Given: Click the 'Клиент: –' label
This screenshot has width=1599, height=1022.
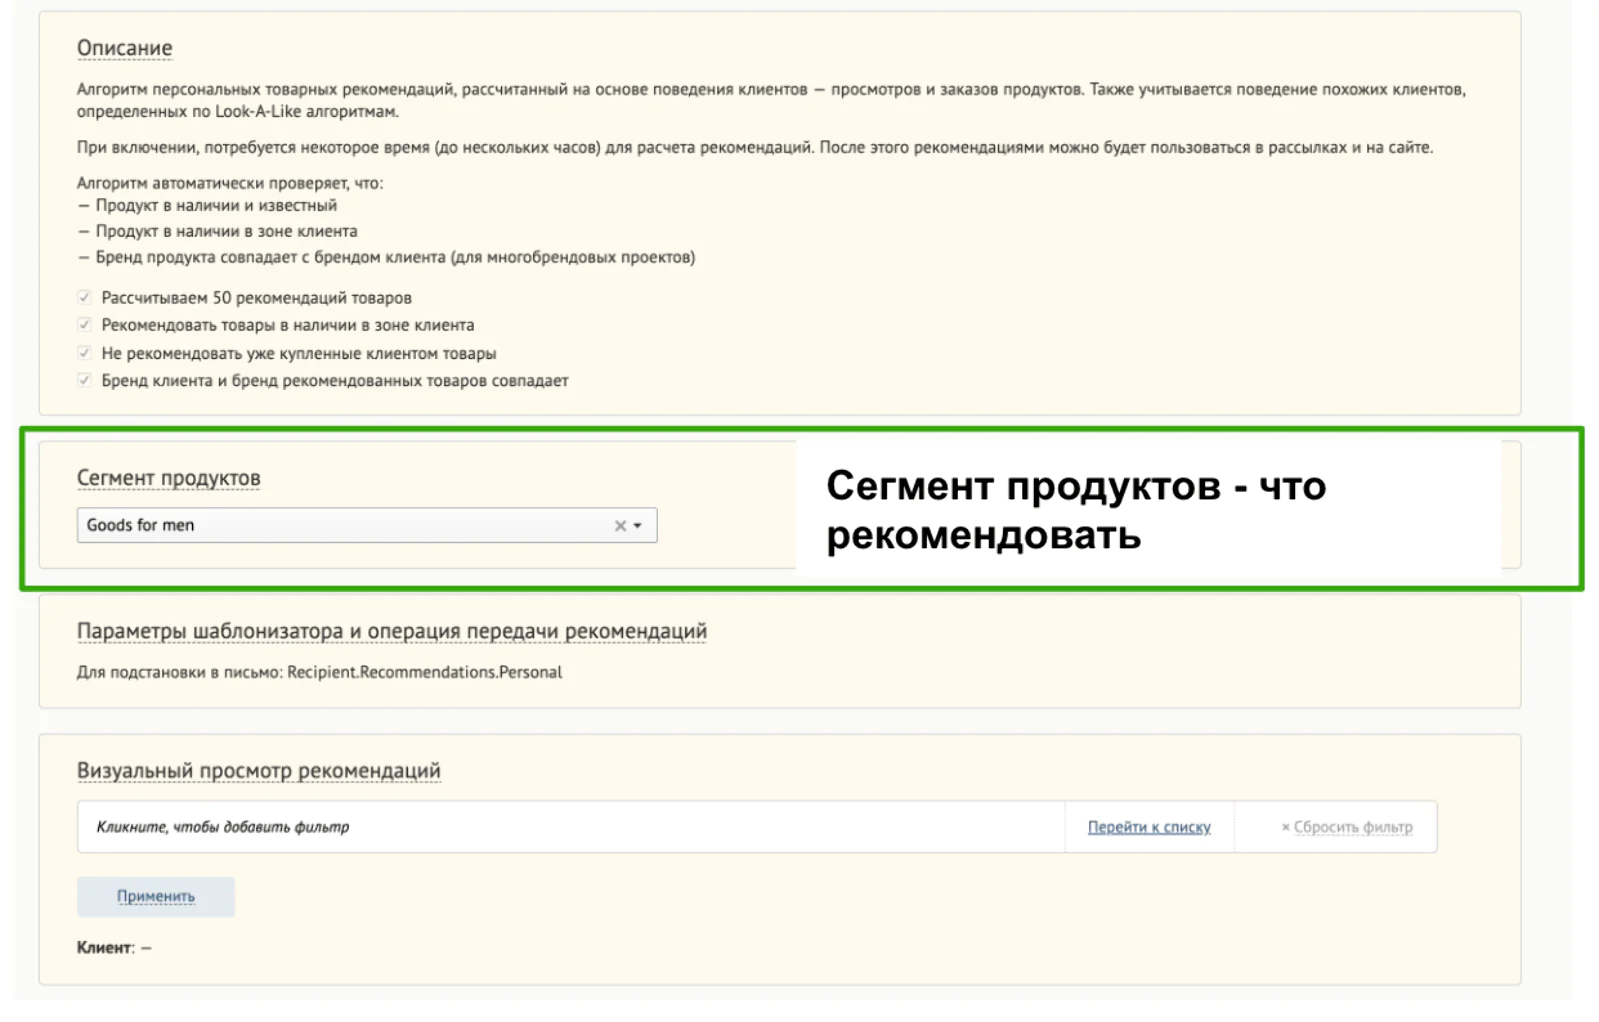Looking at the screenshot, I should pyautogui.click(x=114, y=947).
